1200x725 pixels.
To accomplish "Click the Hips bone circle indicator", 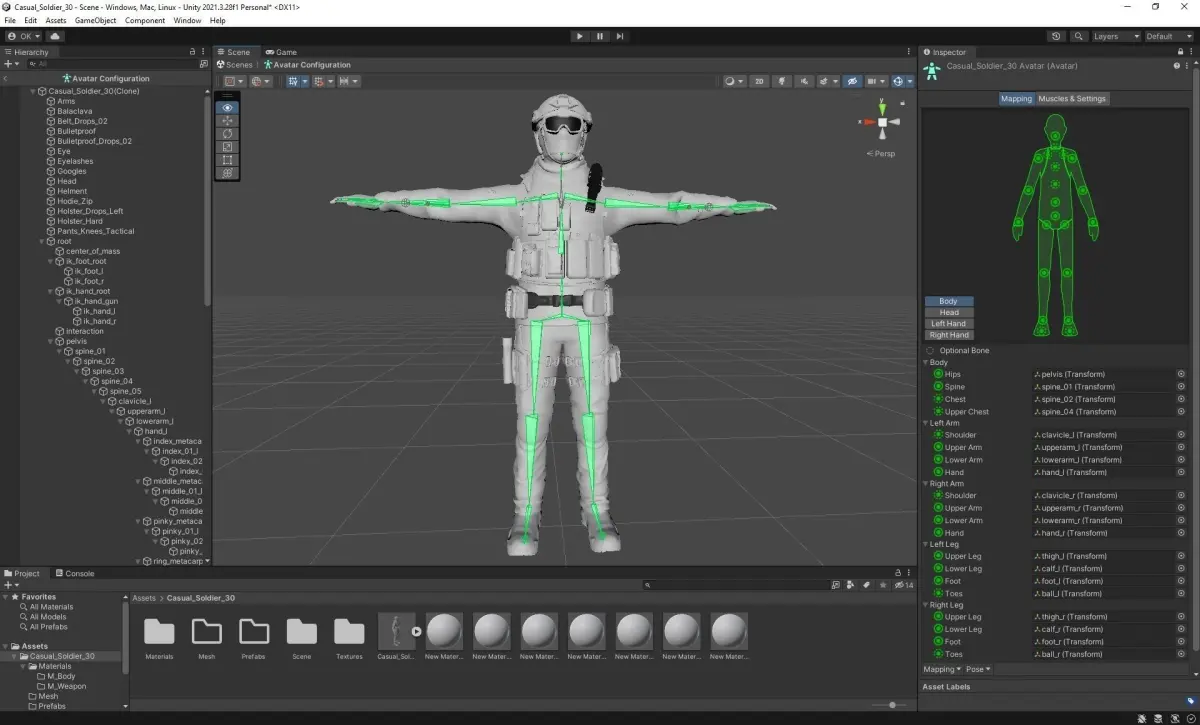I will 938,374.
